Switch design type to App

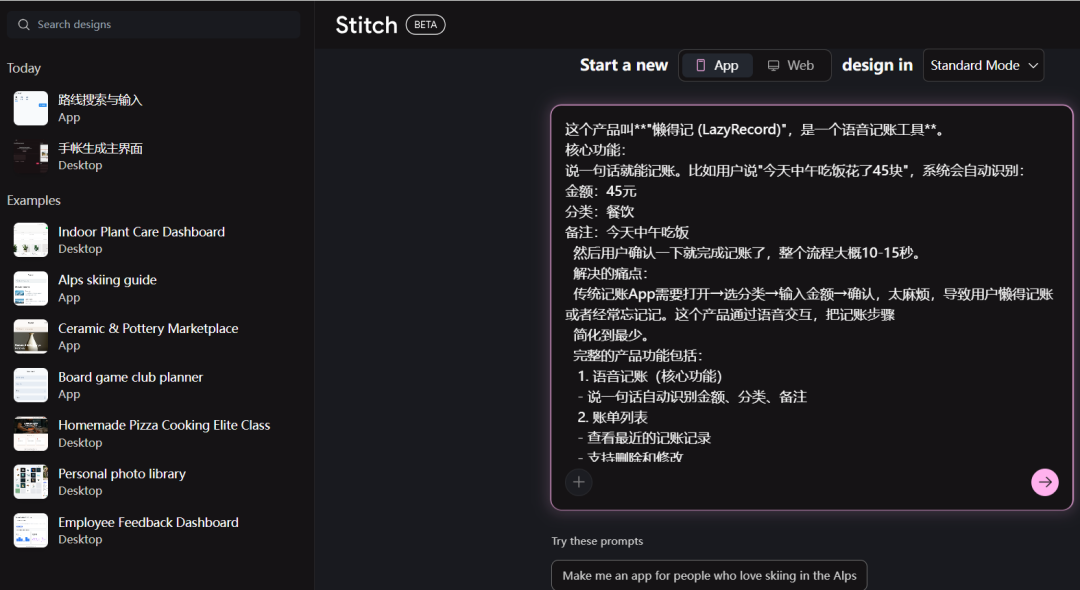[x=717, y=65]
